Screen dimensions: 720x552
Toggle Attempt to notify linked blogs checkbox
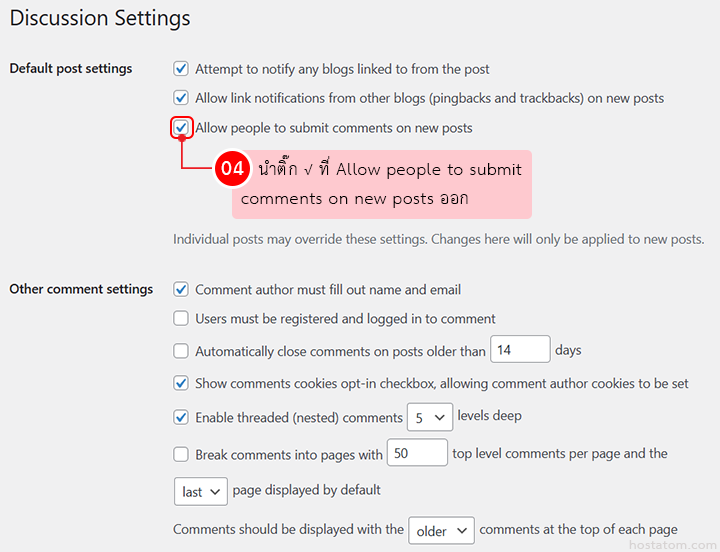coord(181,69)
